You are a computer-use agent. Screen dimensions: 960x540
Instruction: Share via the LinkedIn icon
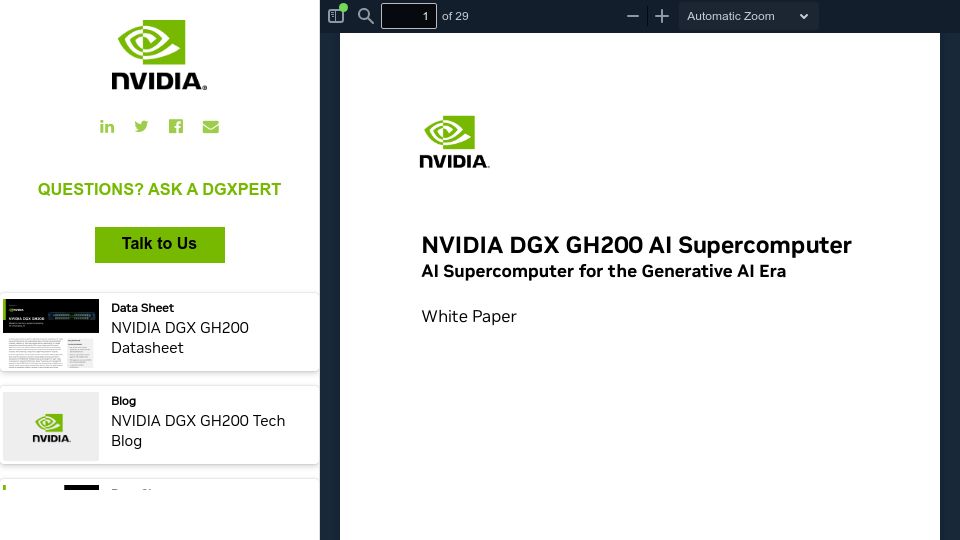[x=107, y=127]
